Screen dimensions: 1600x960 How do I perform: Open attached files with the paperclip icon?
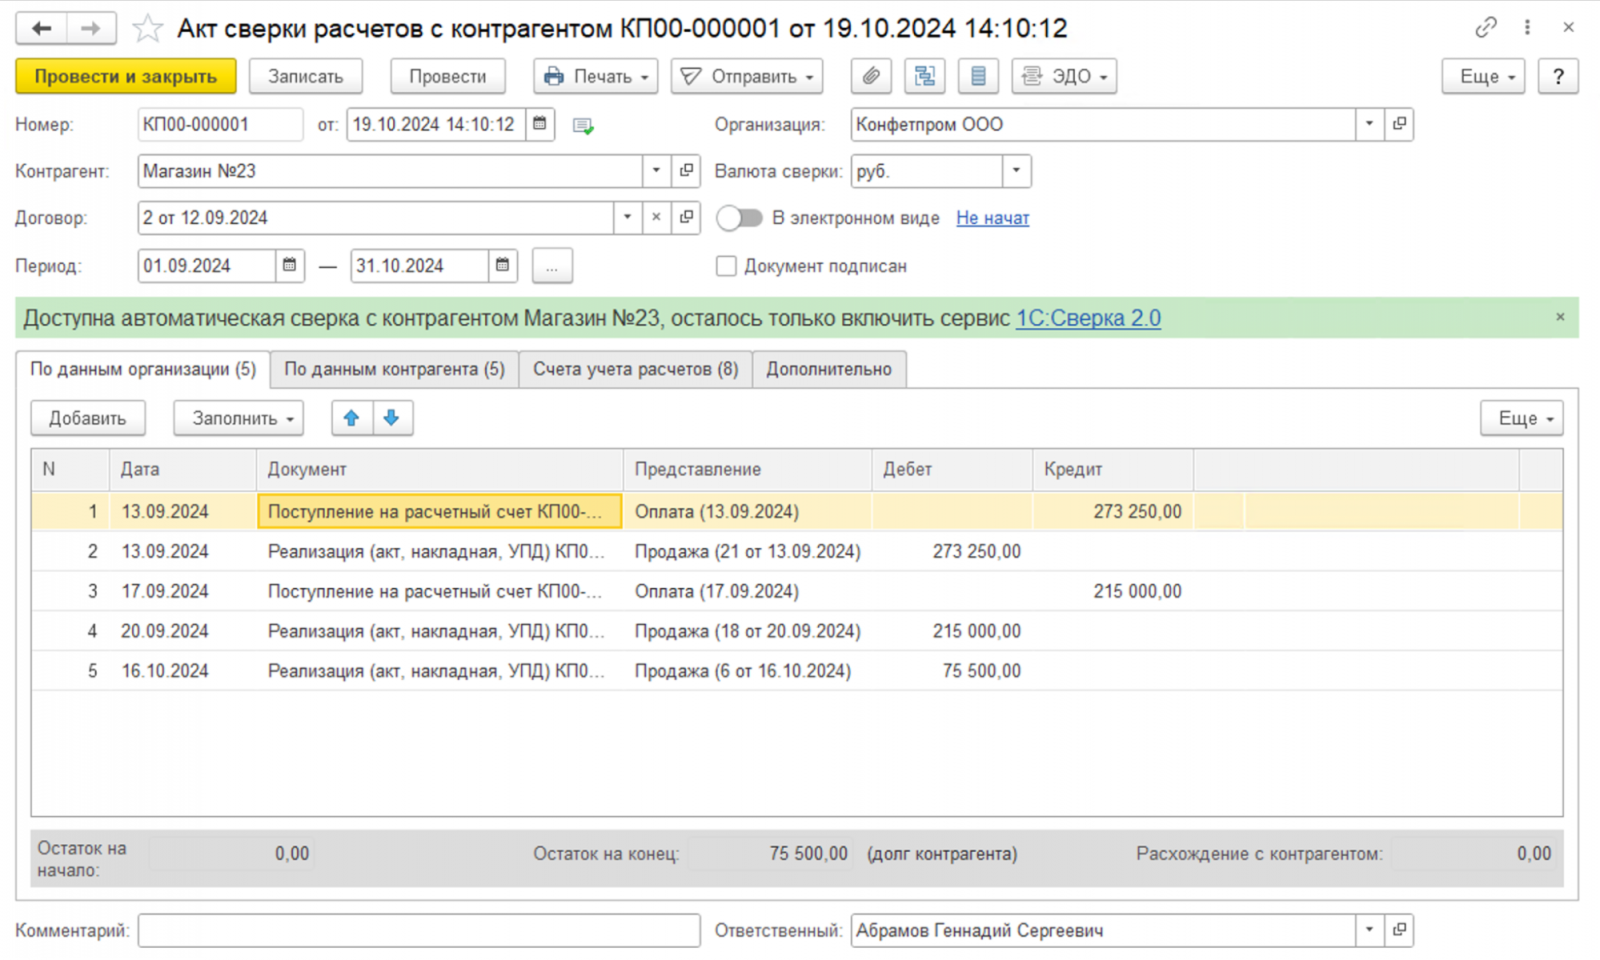[x=871, y=76]
